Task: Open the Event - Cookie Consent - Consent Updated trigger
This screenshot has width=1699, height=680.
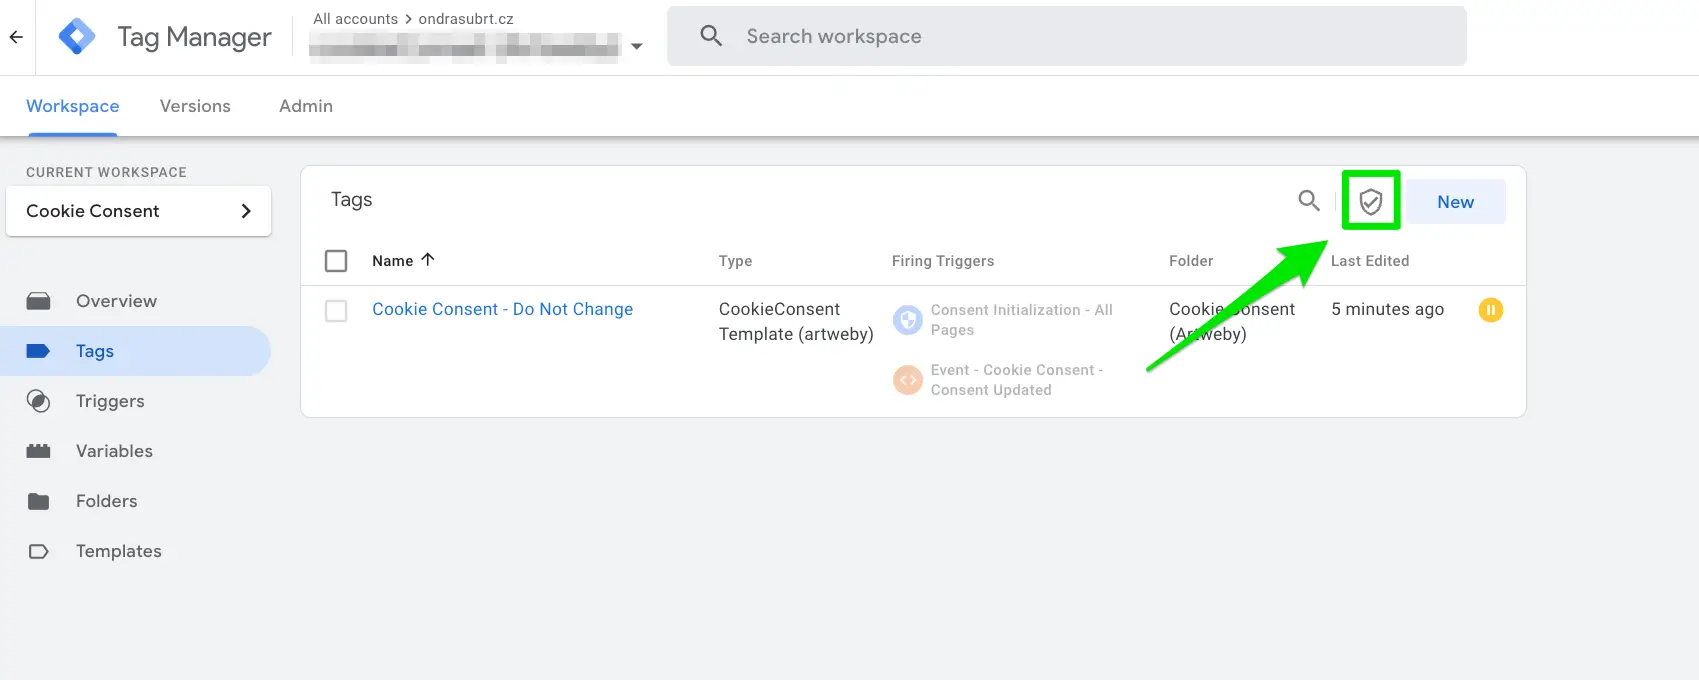Action: tap(1017, 380)
